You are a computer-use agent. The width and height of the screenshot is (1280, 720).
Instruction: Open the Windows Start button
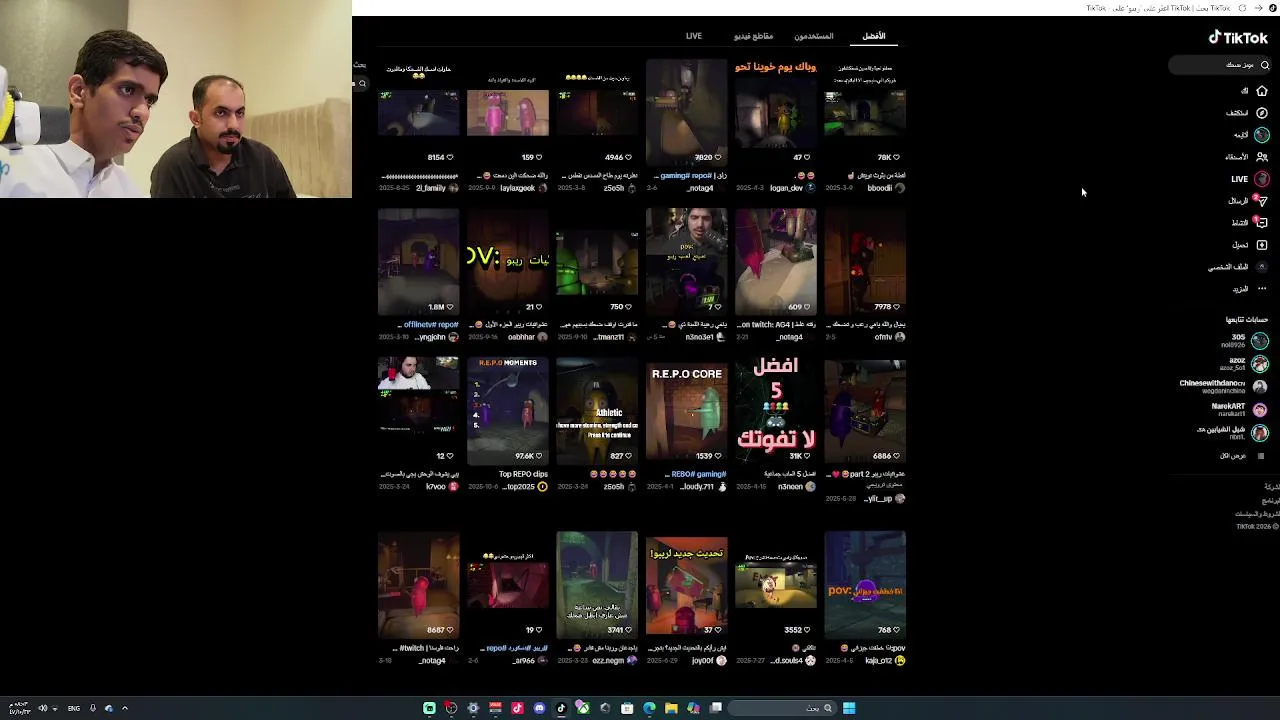coord(849,708)
